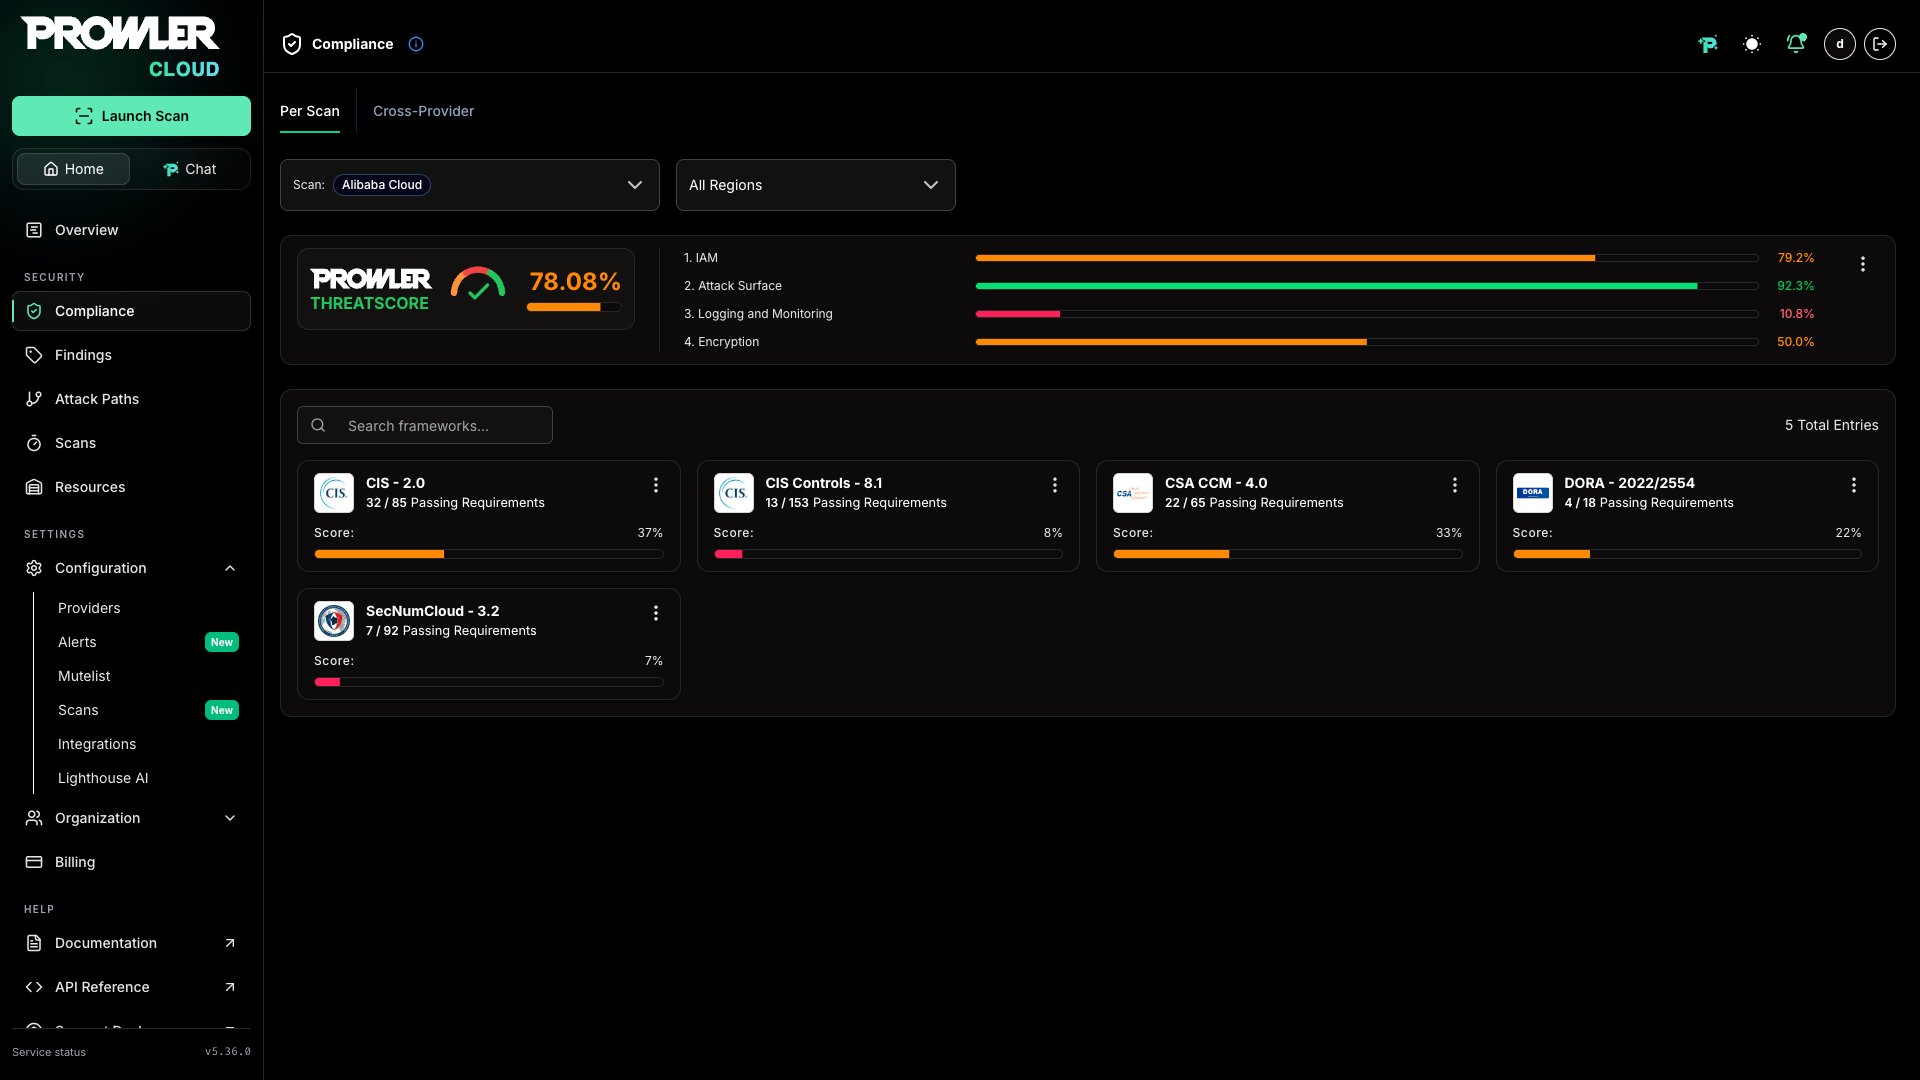Open notifications bell icon
The width and height of the screenshot is (1920, 1080).
1796,44
